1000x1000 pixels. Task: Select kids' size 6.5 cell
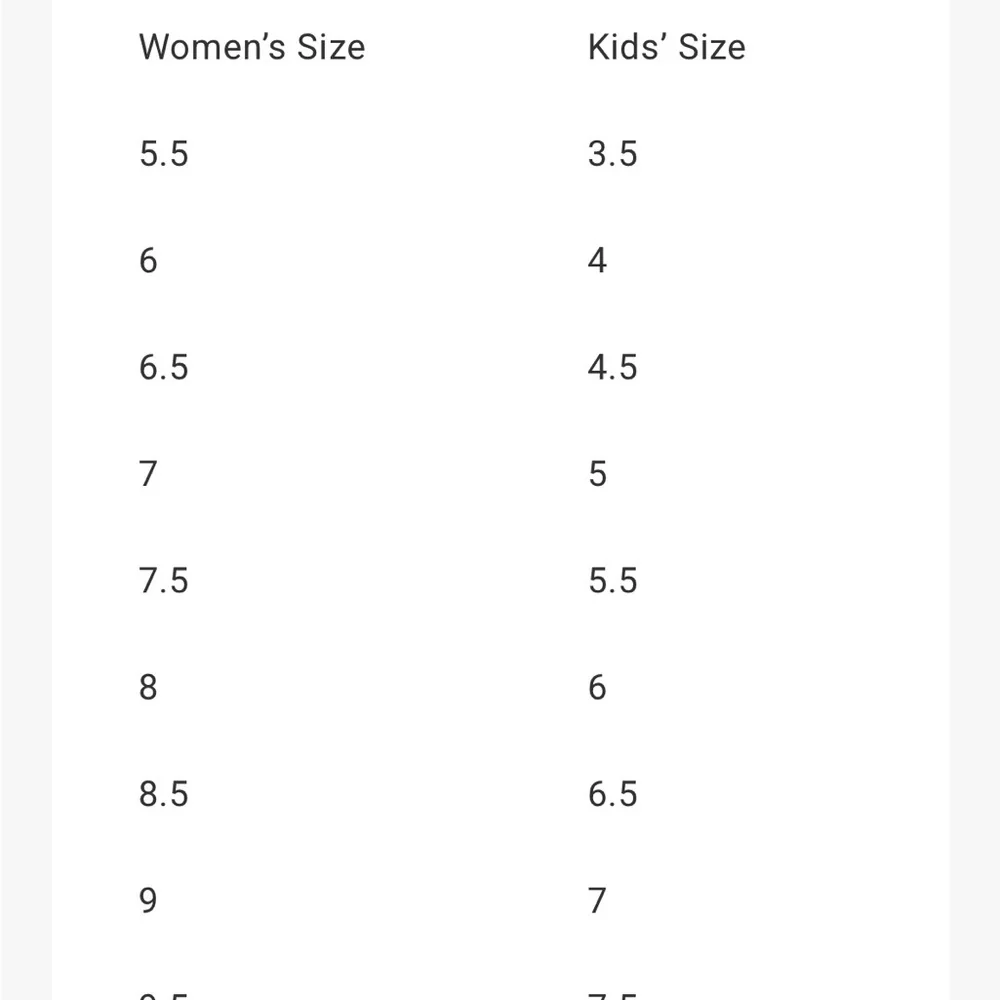[612, 794]
